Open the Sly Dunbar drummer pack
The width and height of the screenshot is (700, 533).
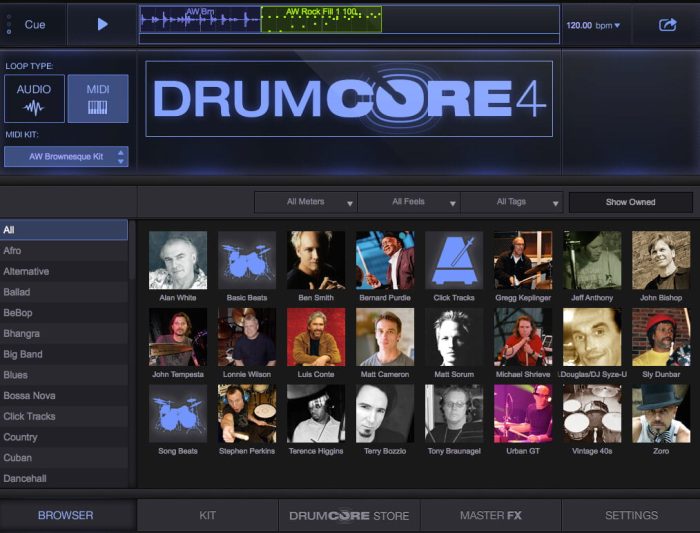click(661, 337)
